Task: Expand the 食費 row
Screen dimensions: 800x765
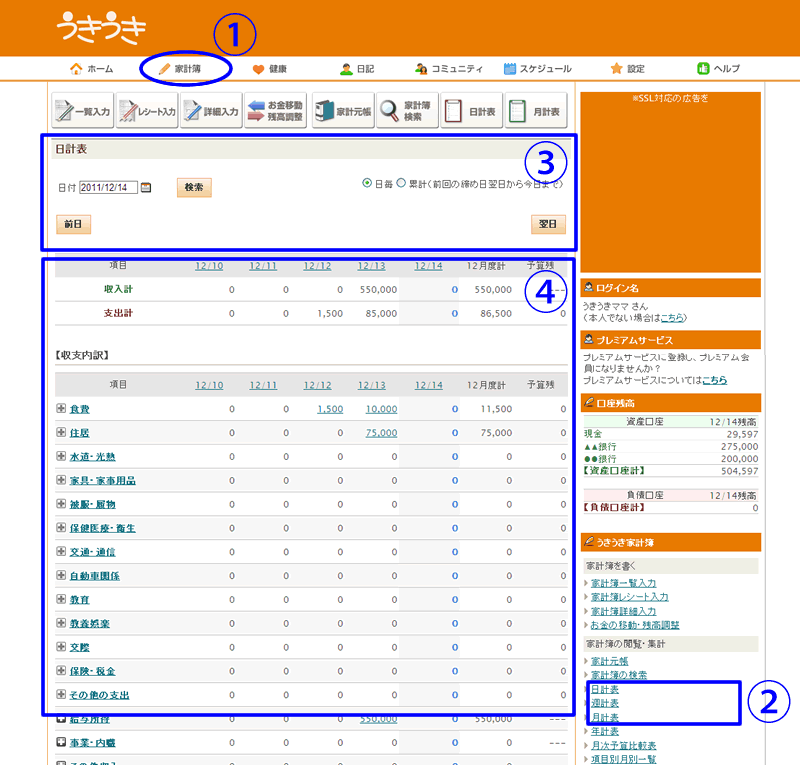Action: coord(61,408)
